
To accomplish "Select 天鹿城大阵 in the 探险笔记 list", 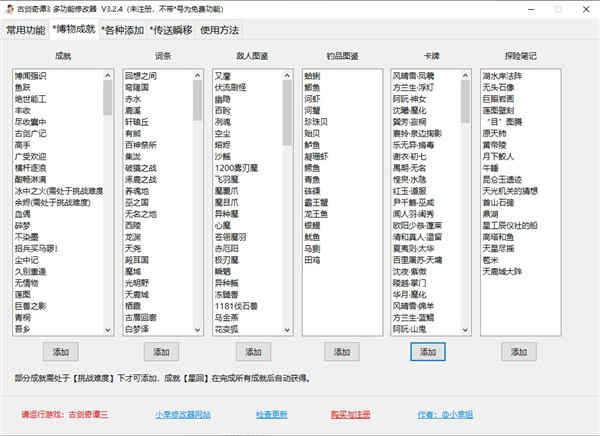I will (x=502, y=271).
